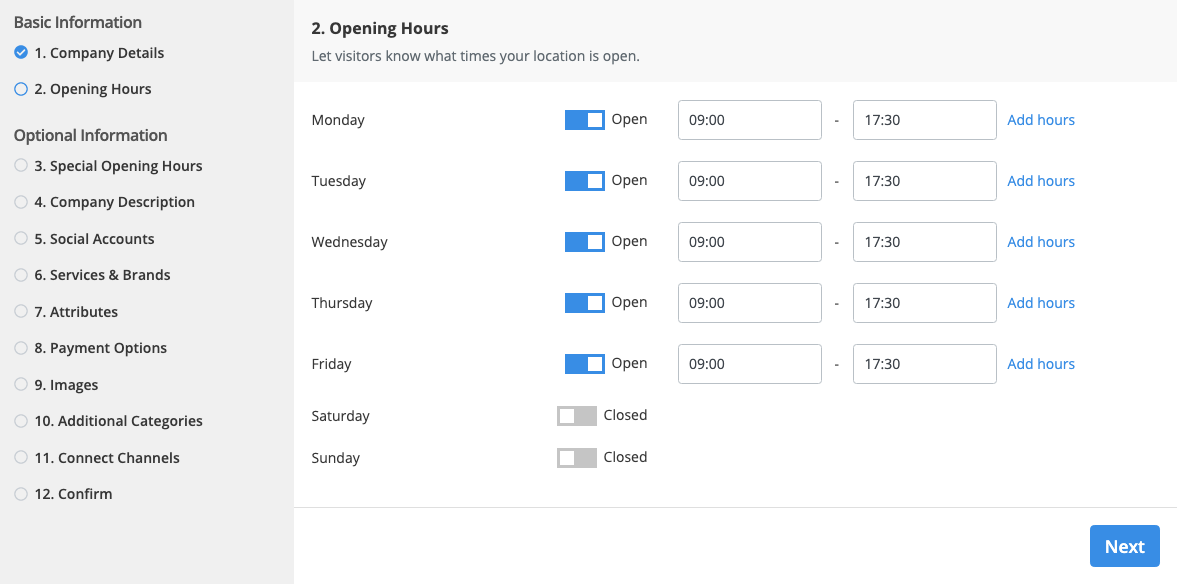This screenshot has width=1177, height=584.
Task: Open step 11. Connect Channels
Action: pyautogui.click(x=107, y=457)
